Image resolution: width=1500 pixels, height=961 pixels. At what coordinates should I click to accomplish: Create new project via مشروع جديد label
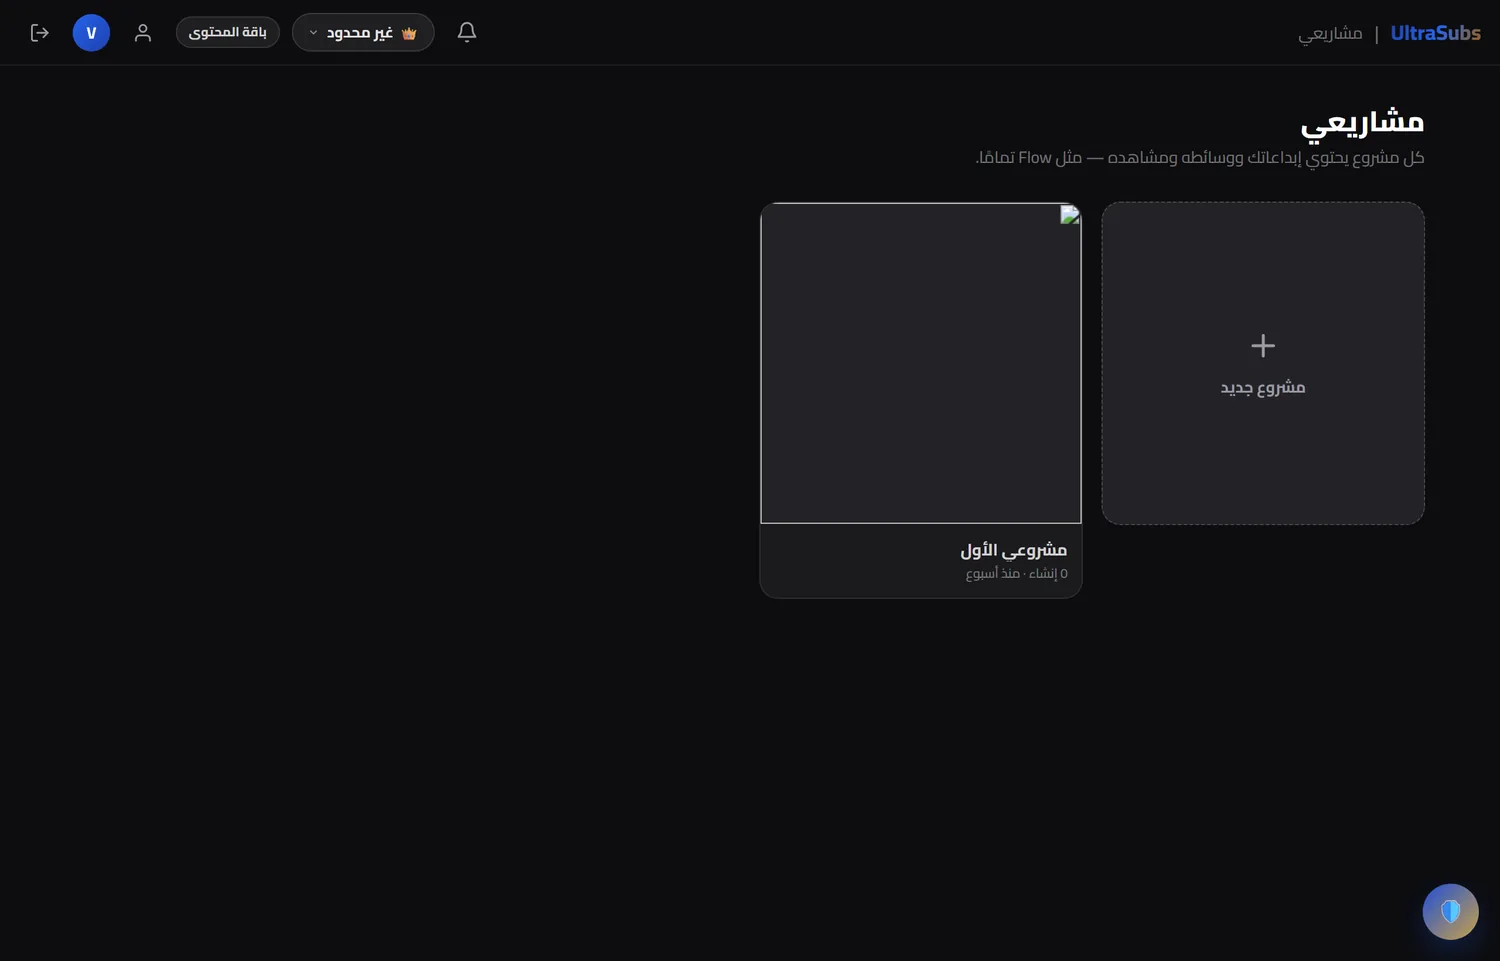(x=1263, y=388)
